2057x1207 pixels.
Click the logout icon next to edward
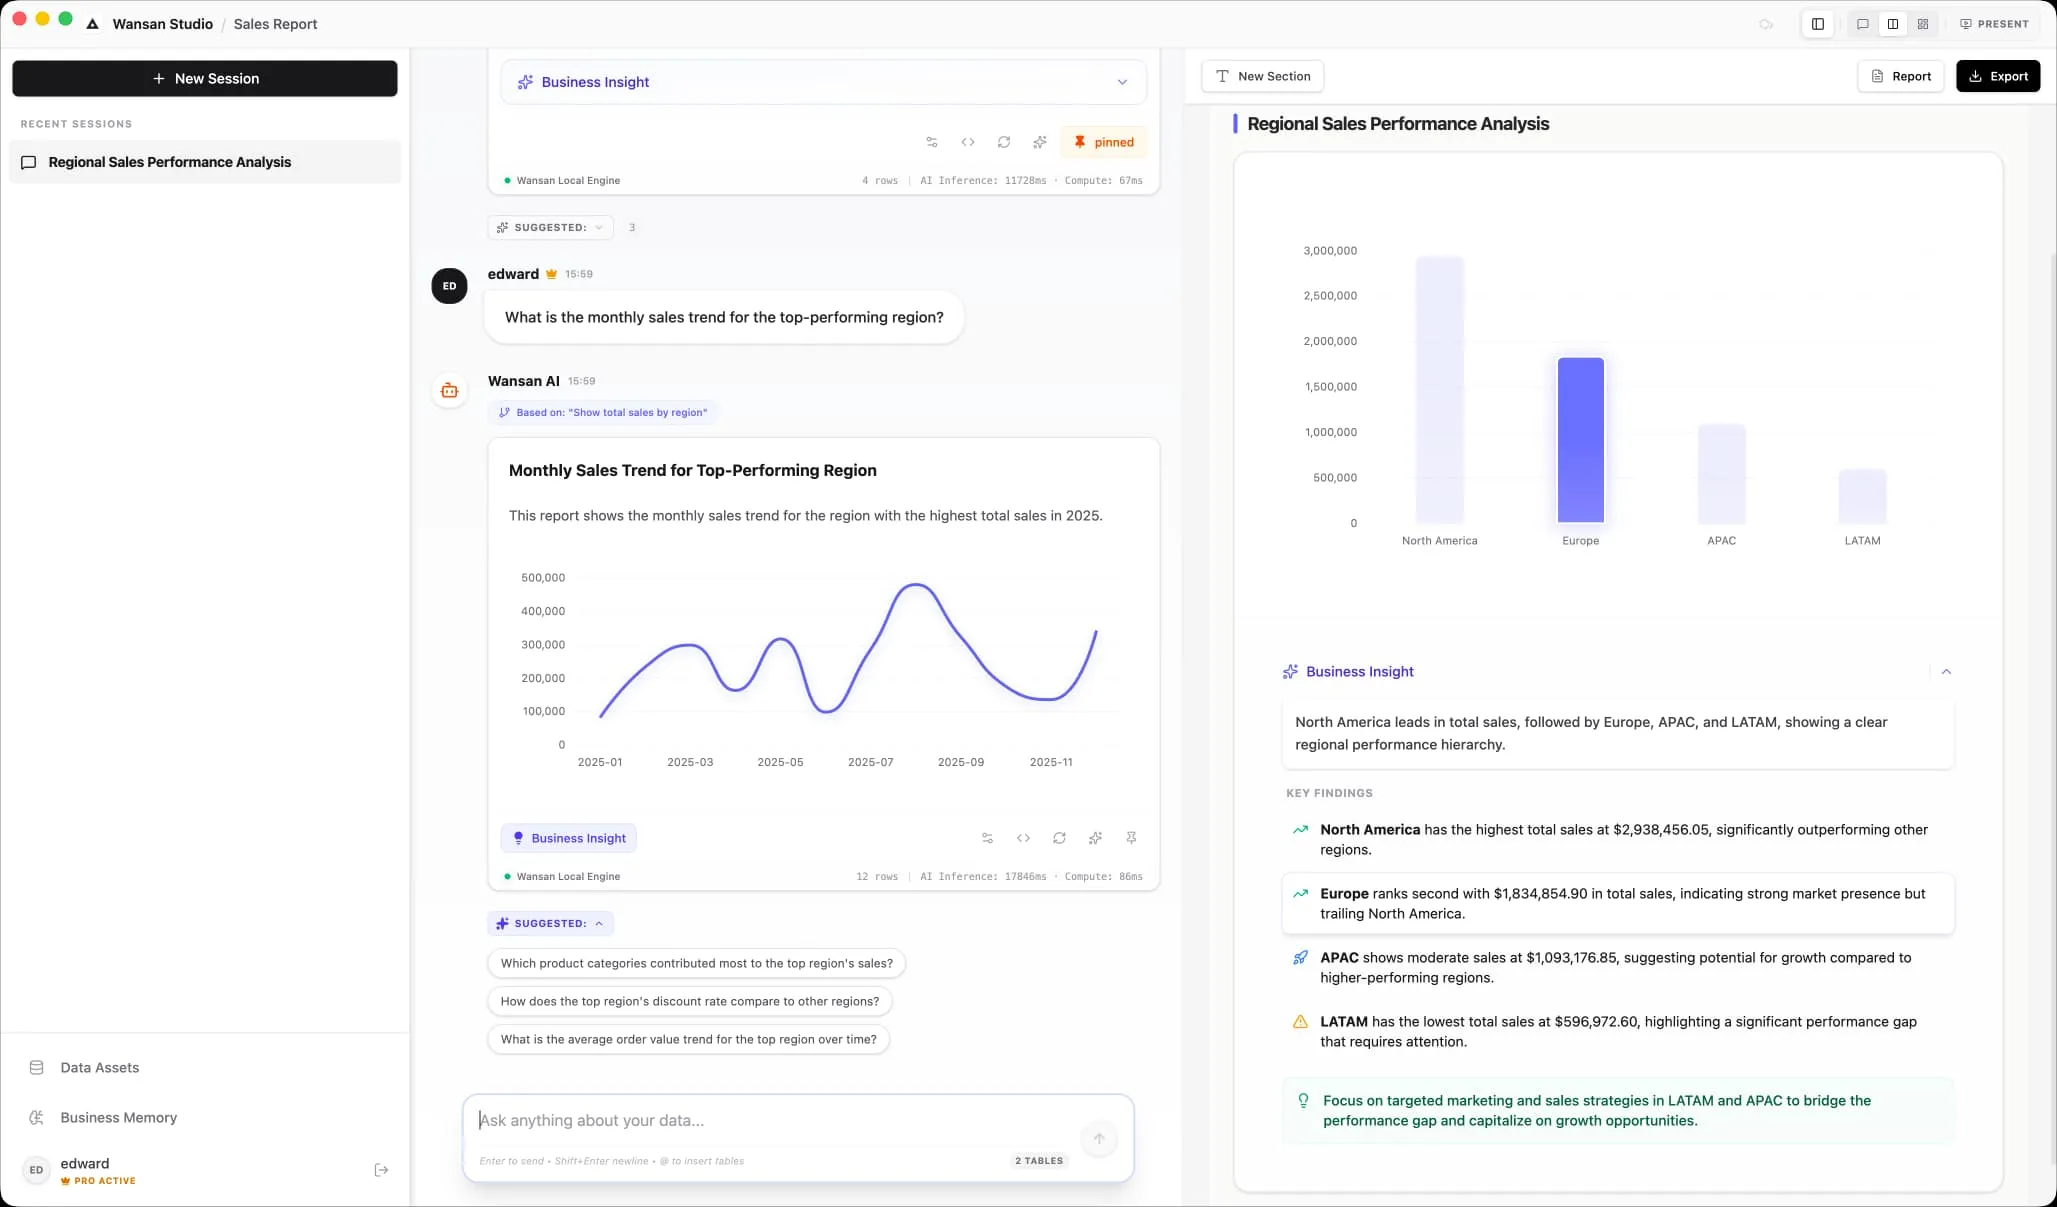point(381,1170)
